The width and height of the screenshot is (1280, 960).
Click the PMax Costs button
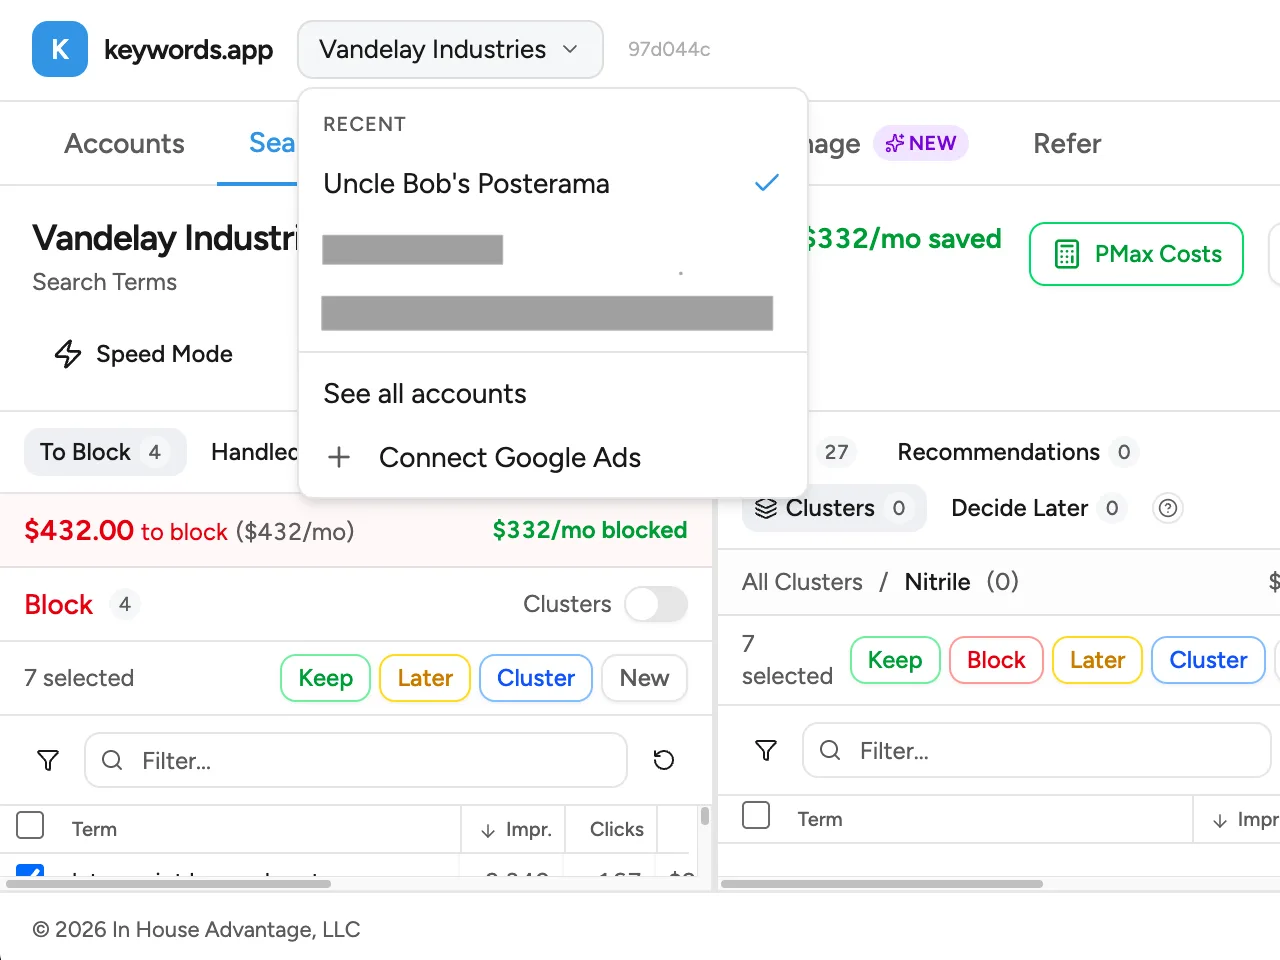point(1136,254)
